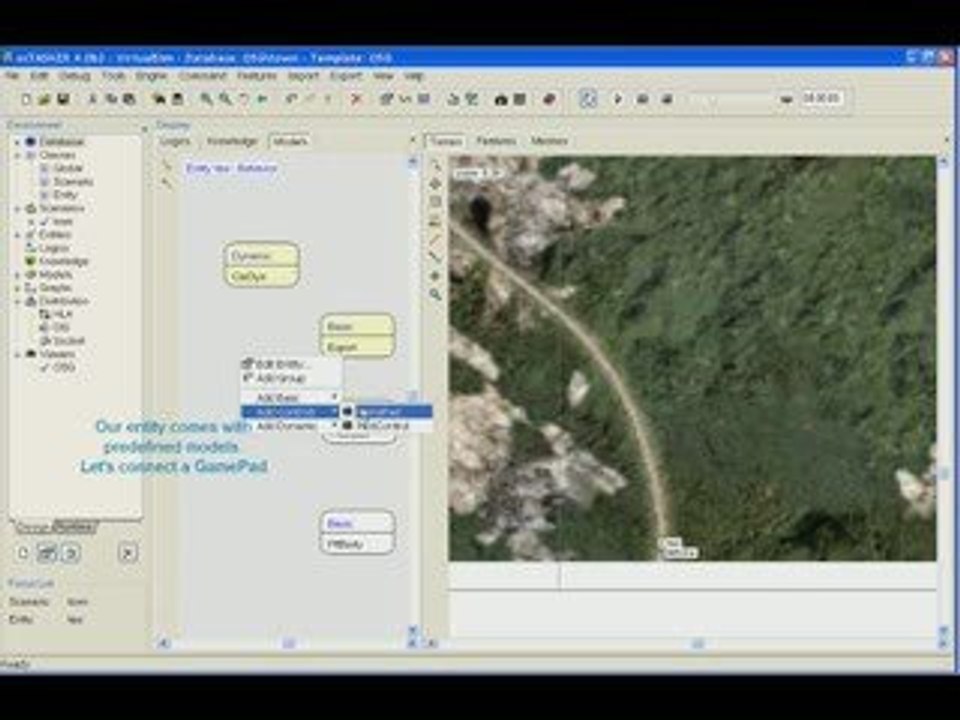Switch to the Monitors tab

click(549, 141)
